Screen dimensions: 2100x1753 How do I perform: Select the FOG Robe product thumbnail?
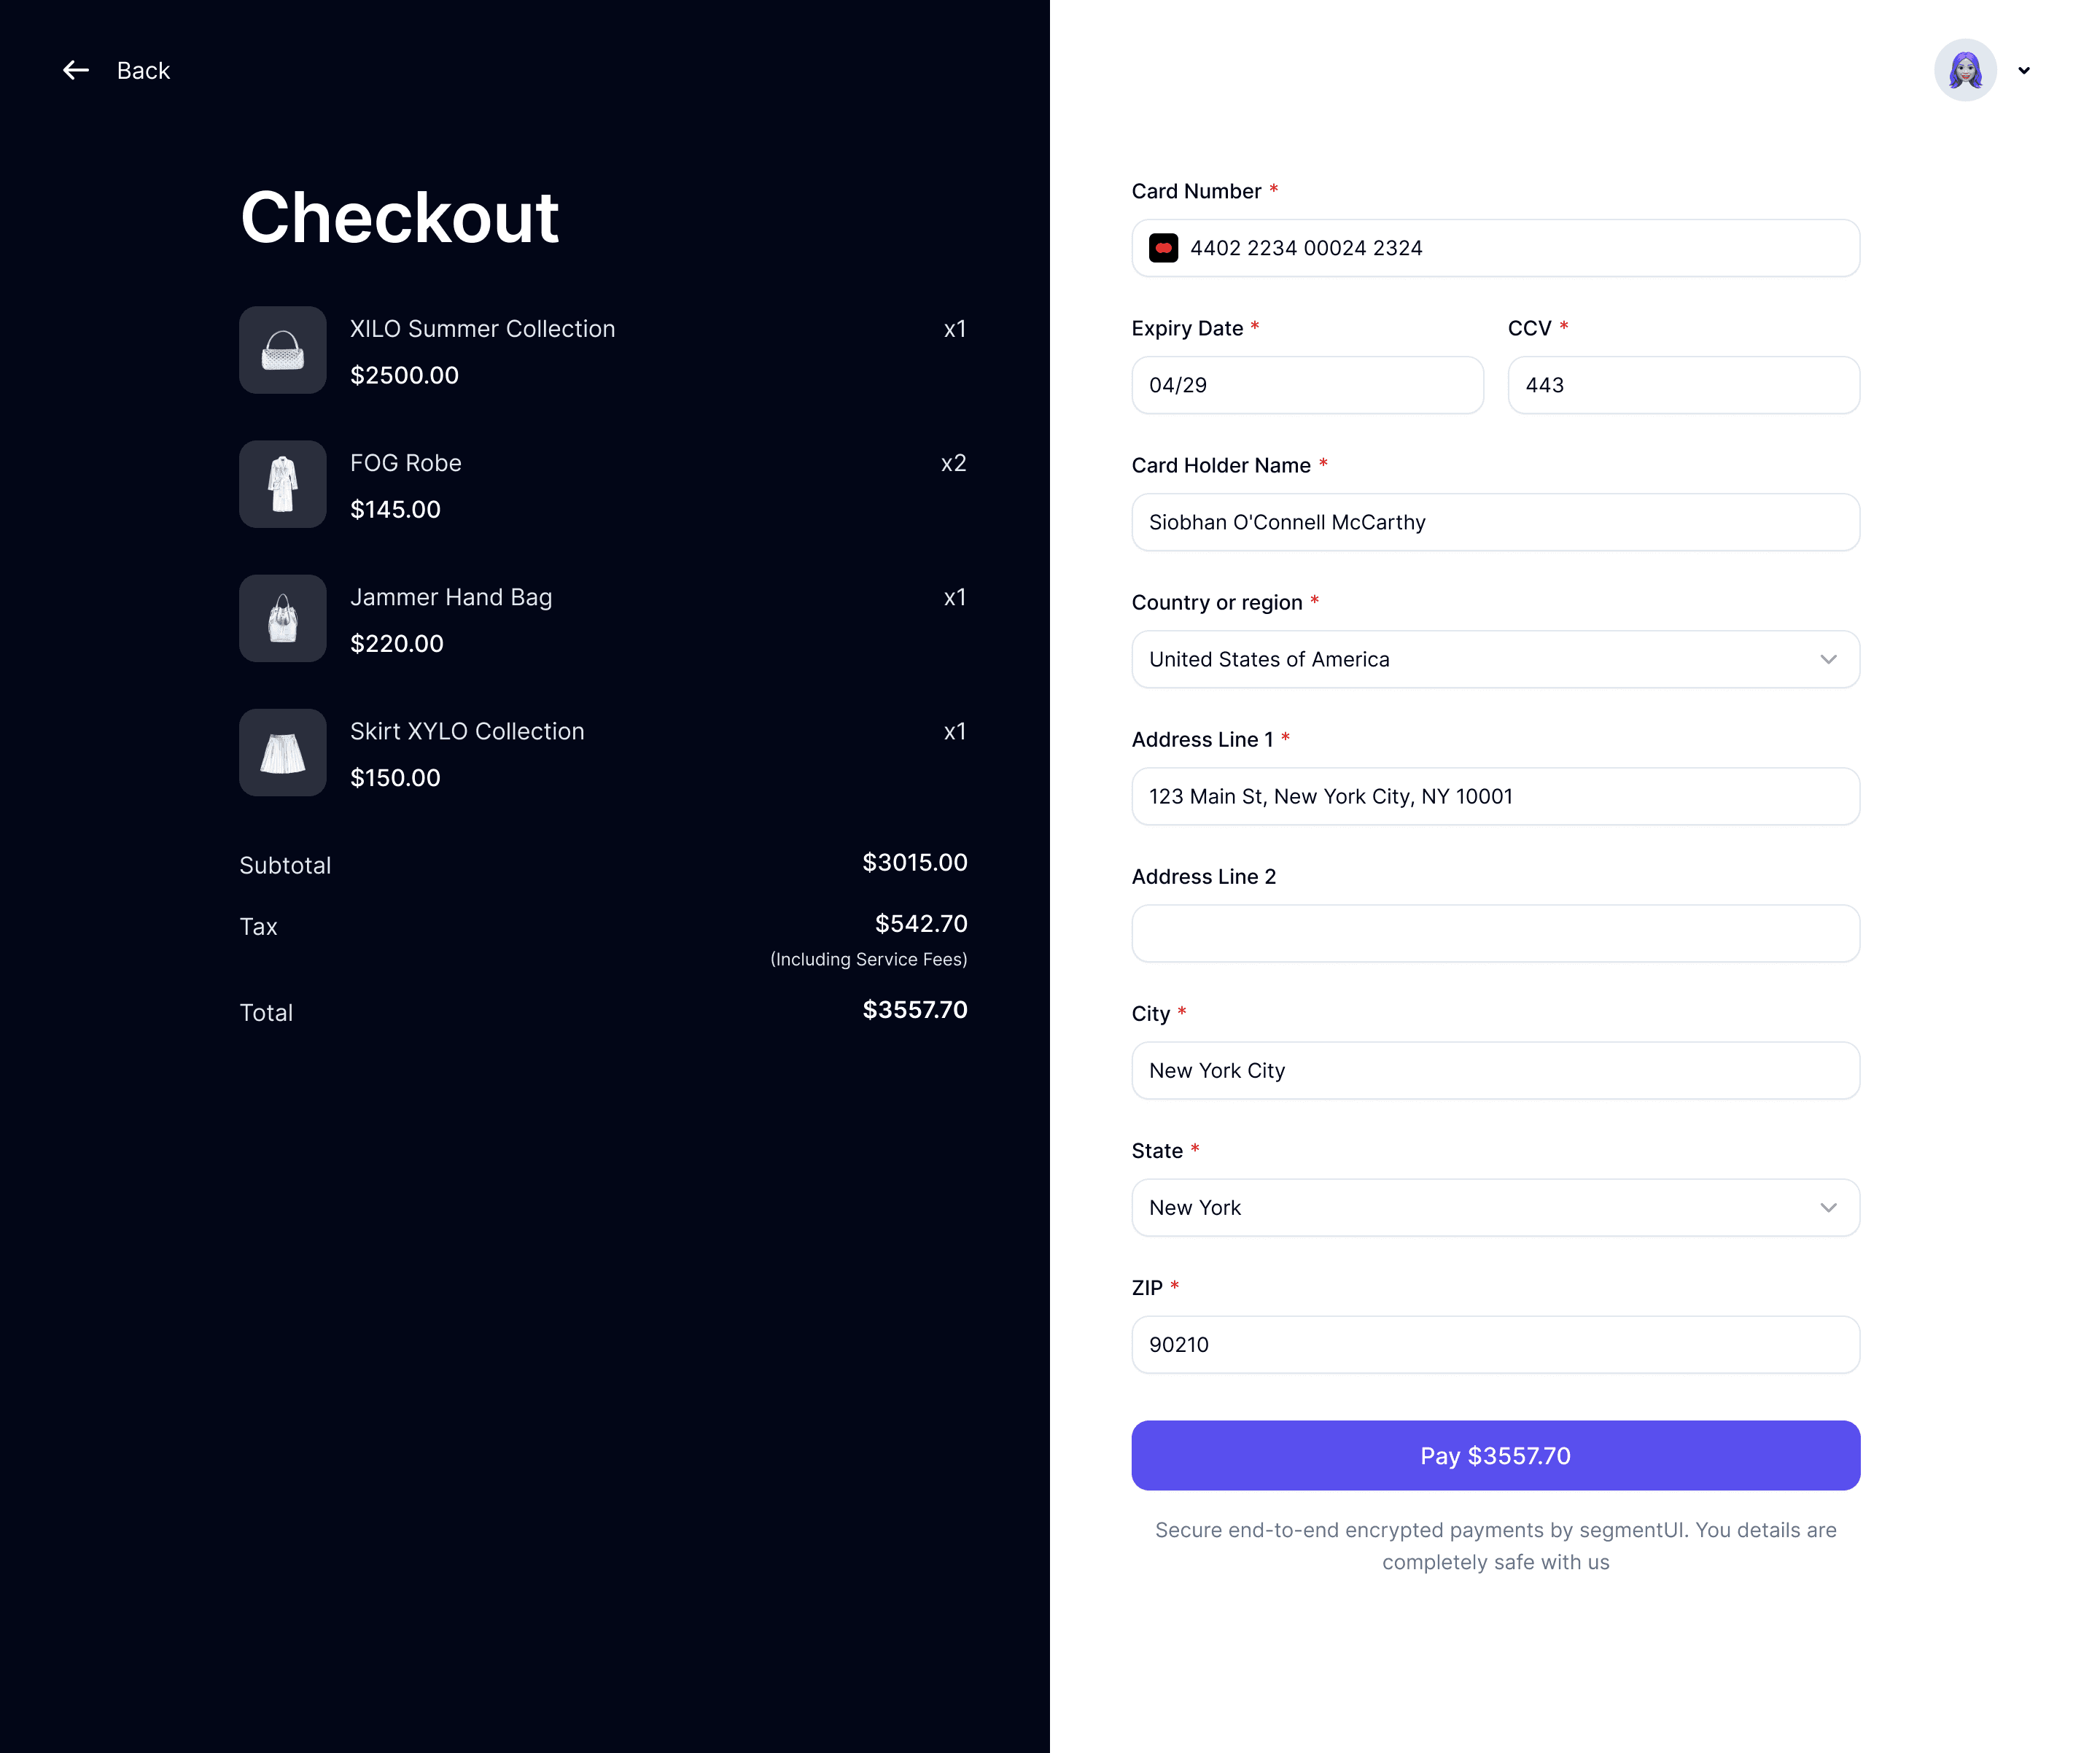click(x=283, y=484)
